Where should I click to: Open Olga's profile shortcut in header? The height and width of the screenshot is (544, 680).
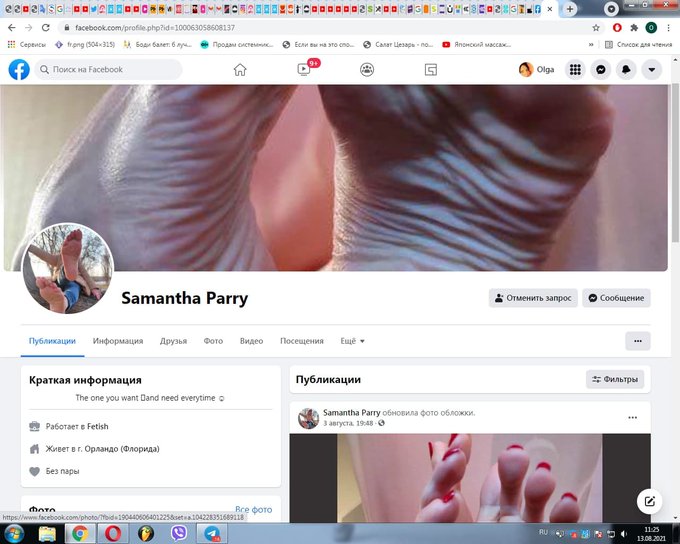(x=536, y=69)
